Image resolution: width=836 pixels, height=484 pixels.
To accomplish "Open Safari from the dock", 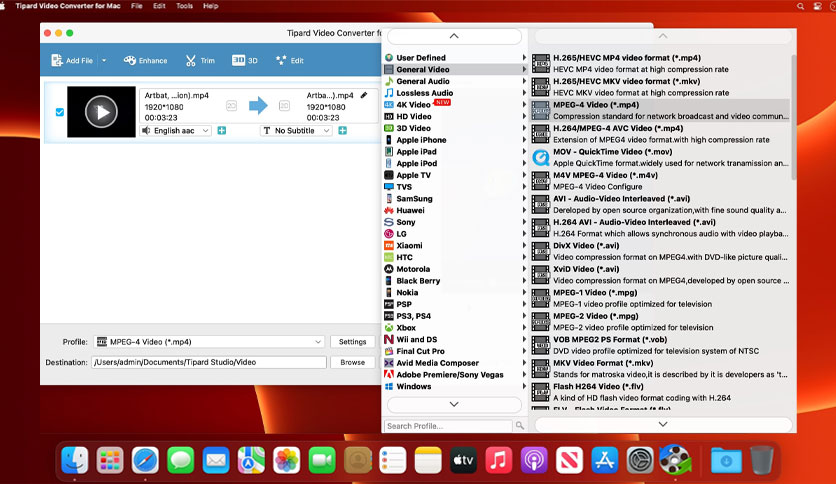I will (145, 460).
